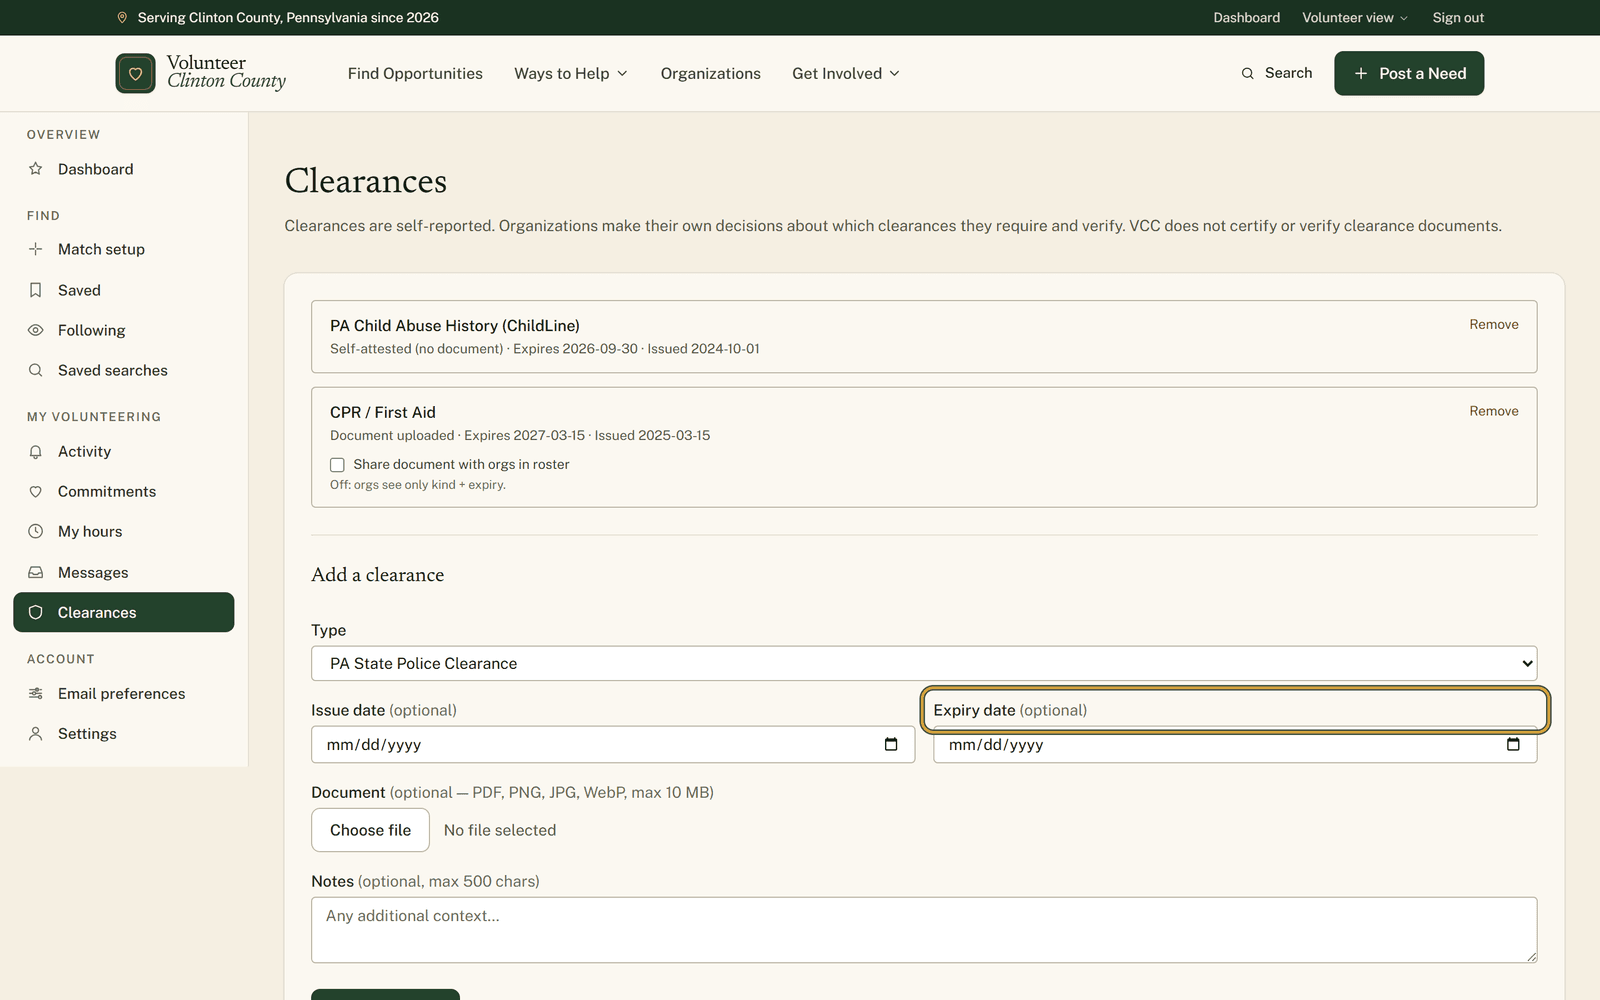Open the Issue date calendar picker icon

(891, 744)
